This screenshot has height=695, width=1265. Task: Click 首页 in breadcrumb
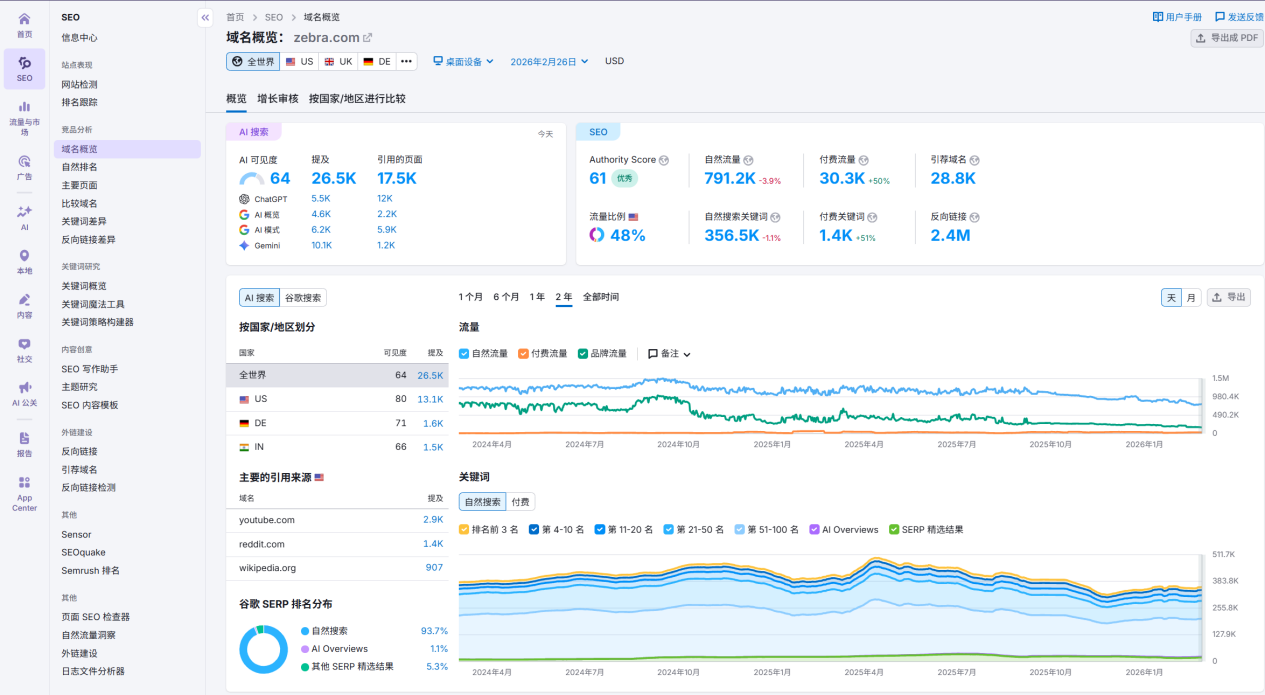coord(235,17)
